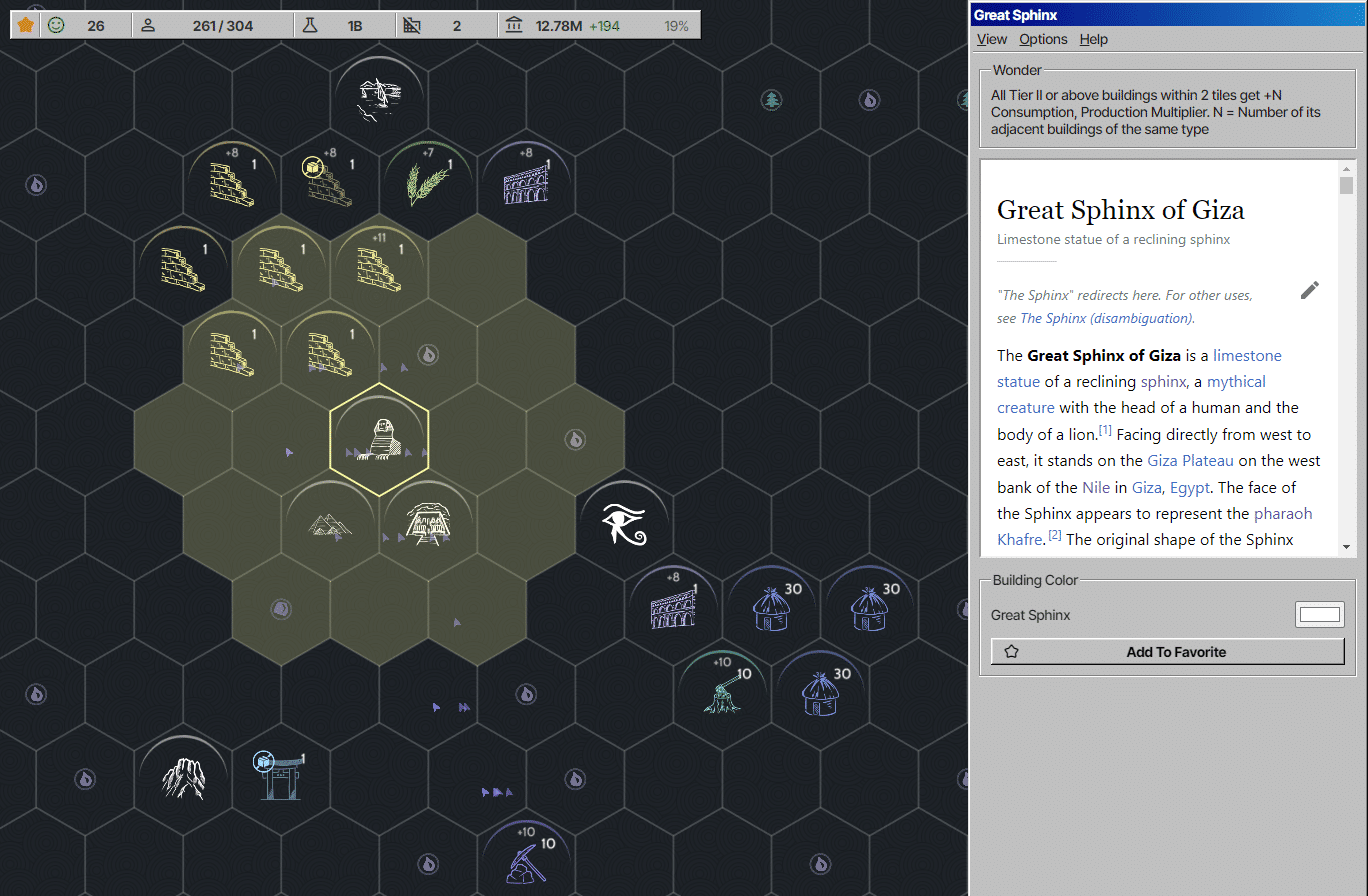This screenshot has height=896, width=1368.
Task: Open the View menu
Action: [x=992, y=39]
